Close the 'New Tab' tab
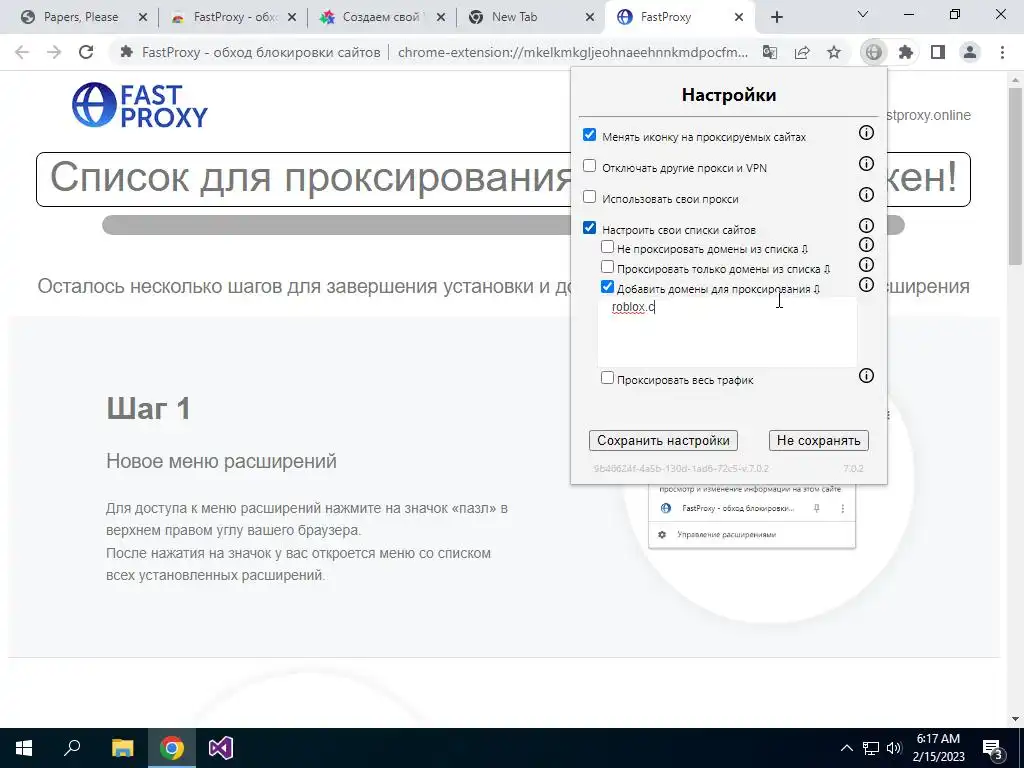1024x768 pixels. point(590,18)
